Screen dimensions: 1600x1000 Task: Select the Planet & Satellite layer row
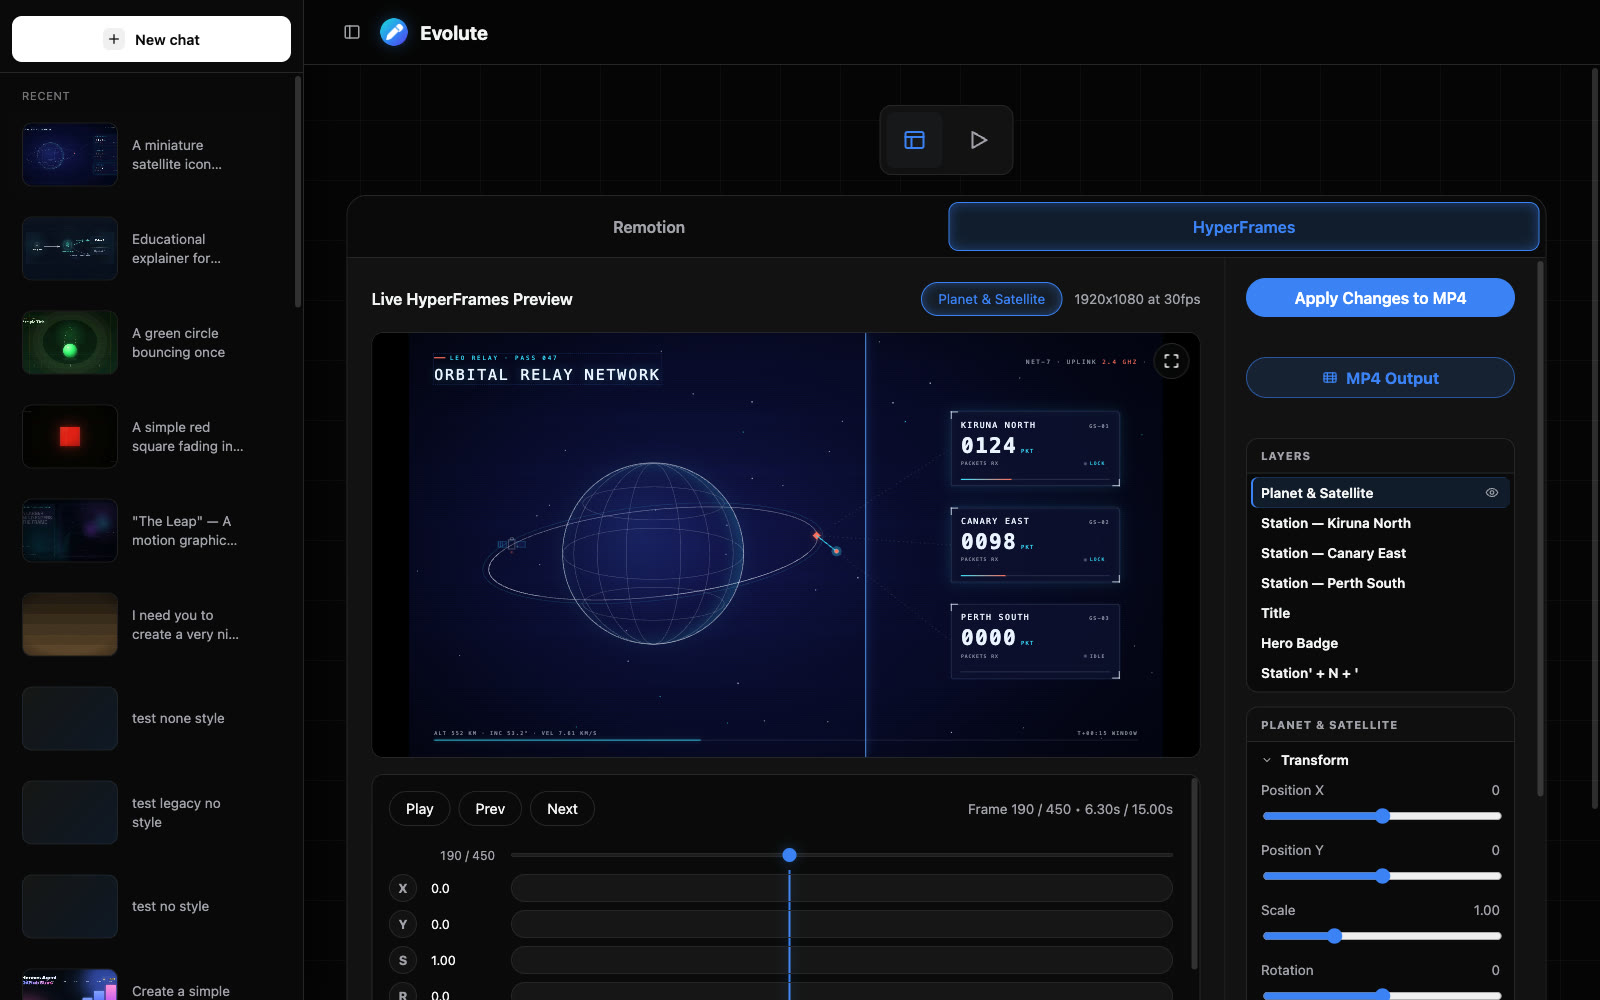pos(1380,493)
